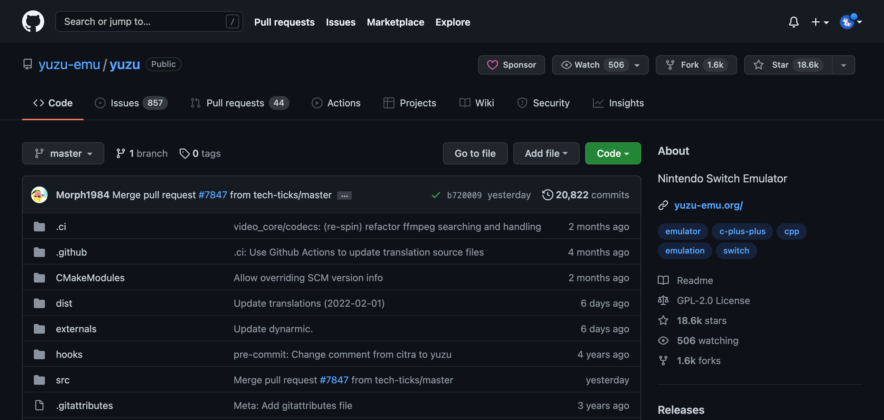Click the link icon beside yuzu-emu.org
Screen dimensions: 884x420
pos(663,206)
